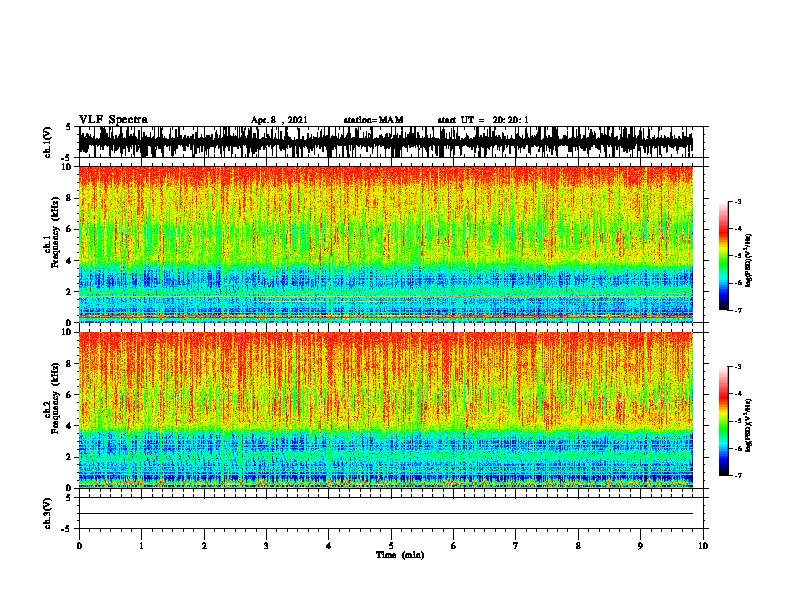
Task: Click the flat ch.3 voltage trace line
Action: [x=386, y=514]
